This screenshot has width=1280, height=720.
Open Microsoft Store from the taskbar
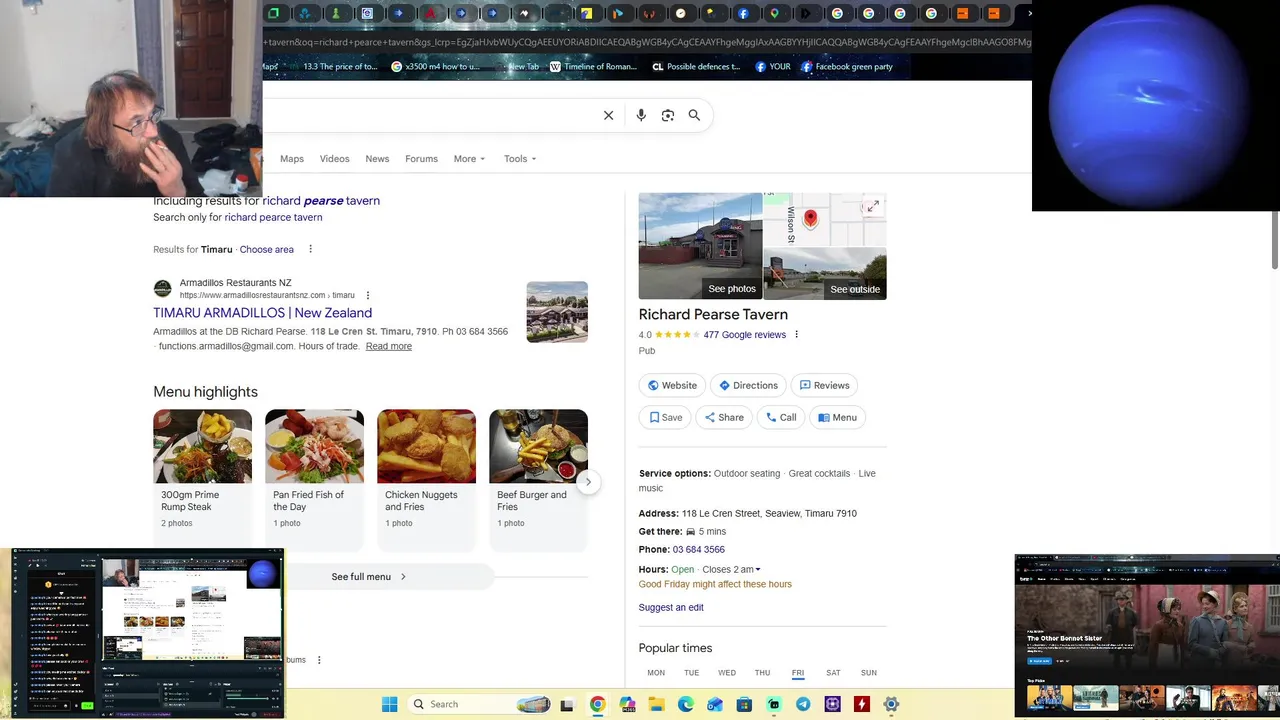(x=744, y=704)
